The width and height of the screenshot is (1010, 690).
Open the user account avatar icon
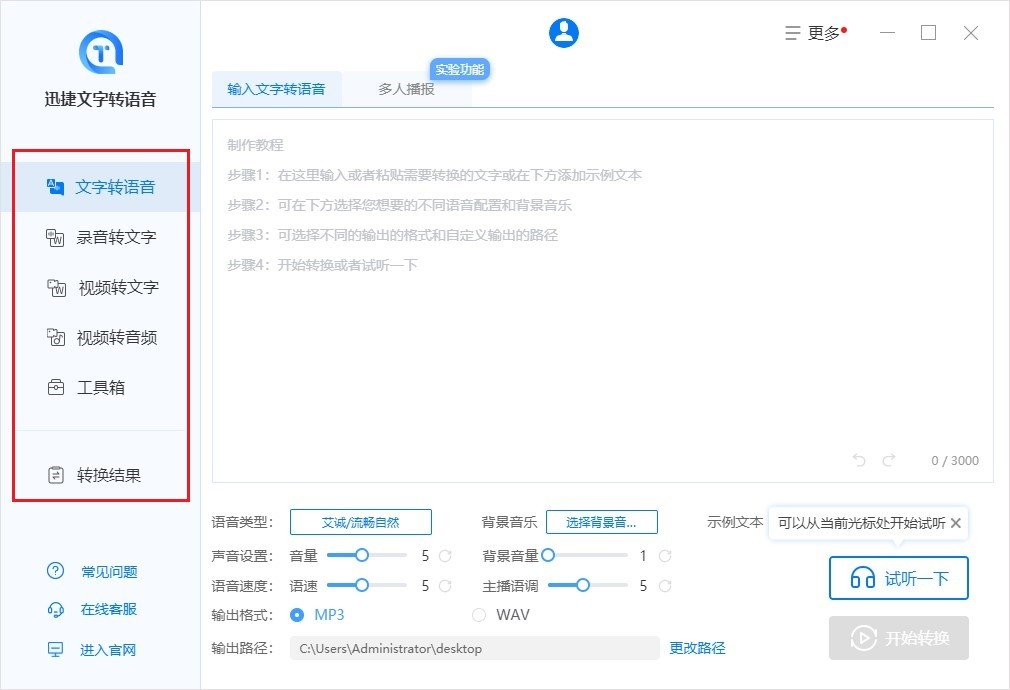click(x=564, y=33)
